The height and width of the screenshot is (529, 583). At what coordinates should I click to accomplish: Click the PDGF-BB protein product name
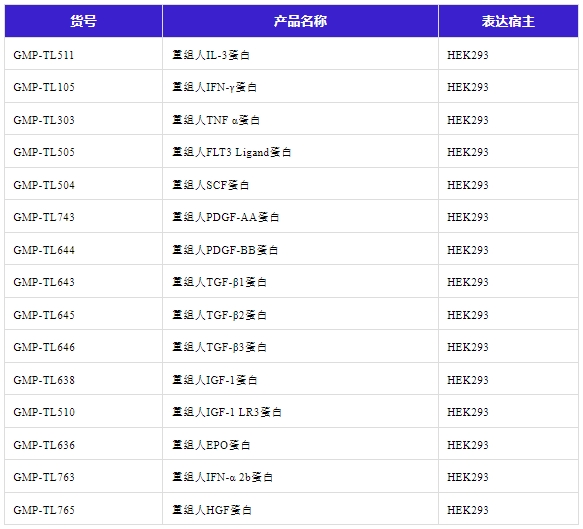click(225, 250)
